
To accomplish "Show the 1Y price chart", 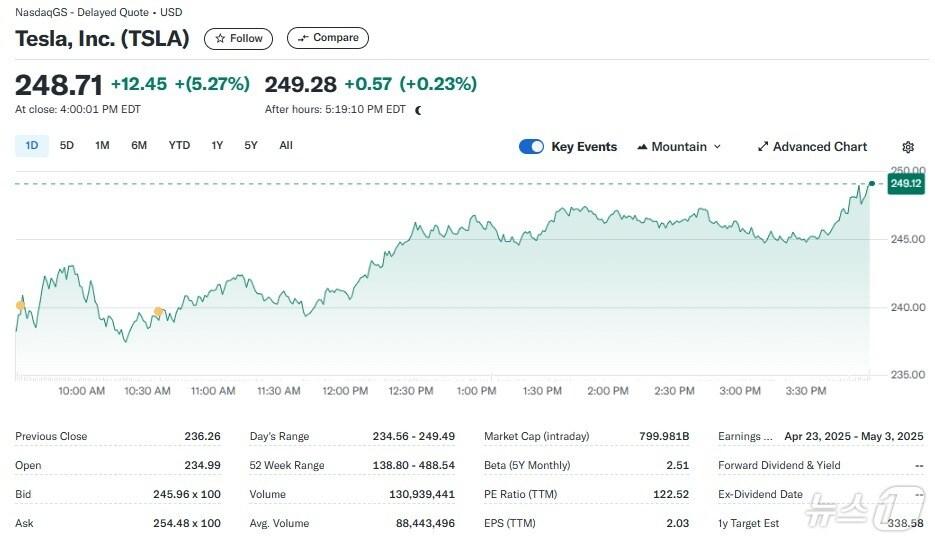I will point(217,146).
